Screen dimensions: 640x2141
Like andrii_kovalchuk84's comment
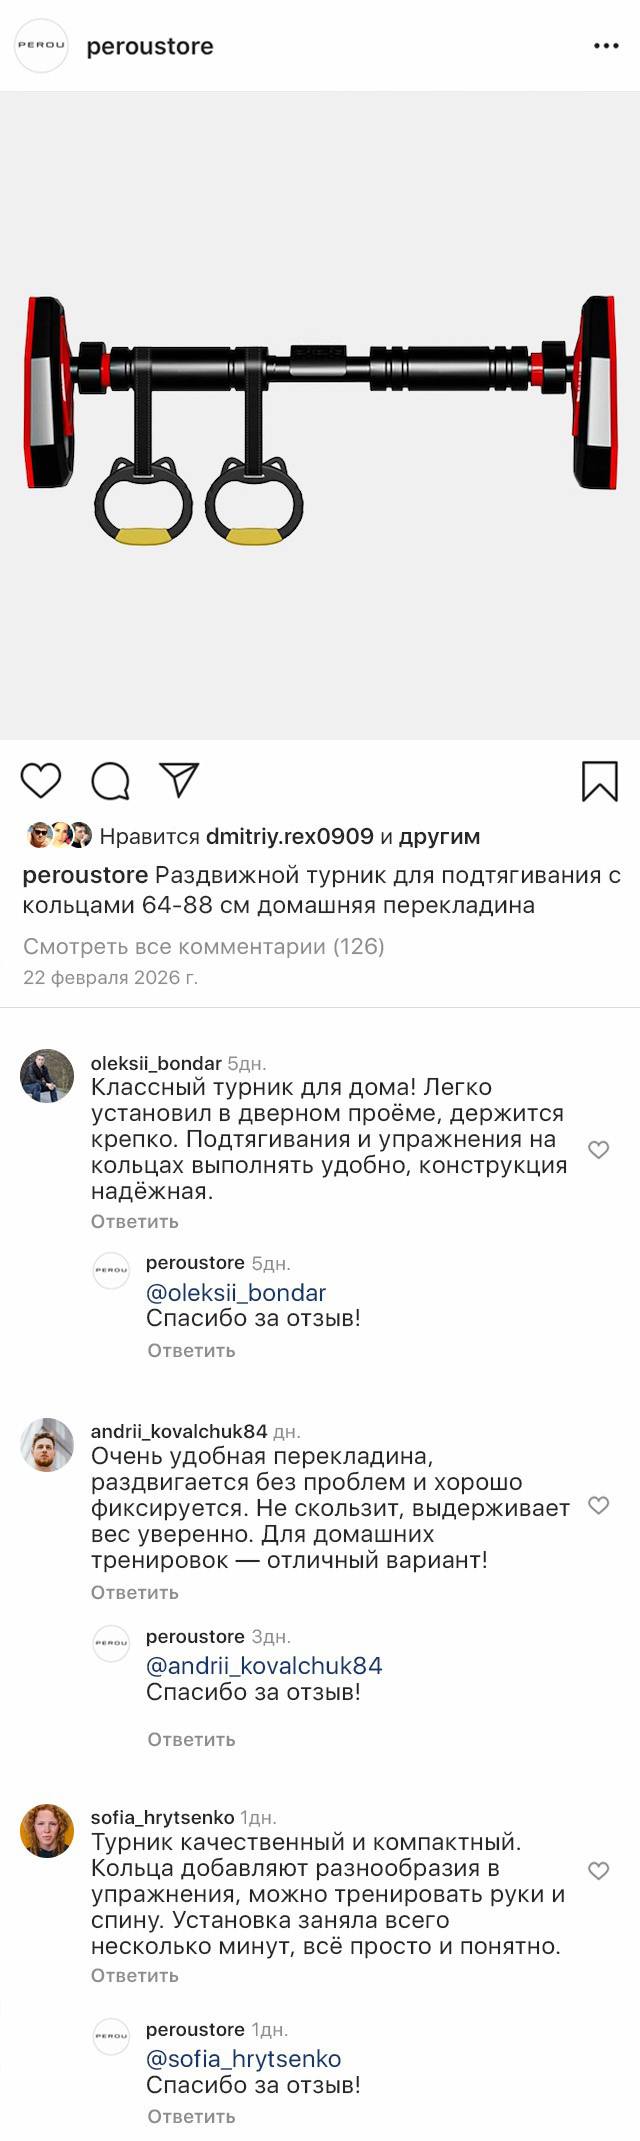598,1505
